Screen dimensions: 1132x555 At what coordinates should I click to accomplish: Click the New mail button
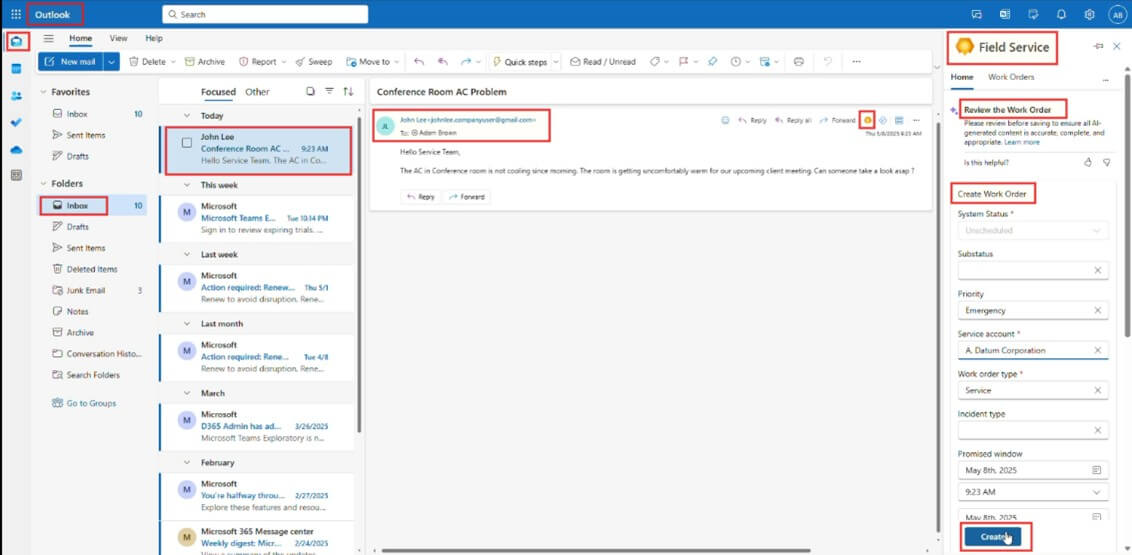pyautogui.click(x=71, y=62)
